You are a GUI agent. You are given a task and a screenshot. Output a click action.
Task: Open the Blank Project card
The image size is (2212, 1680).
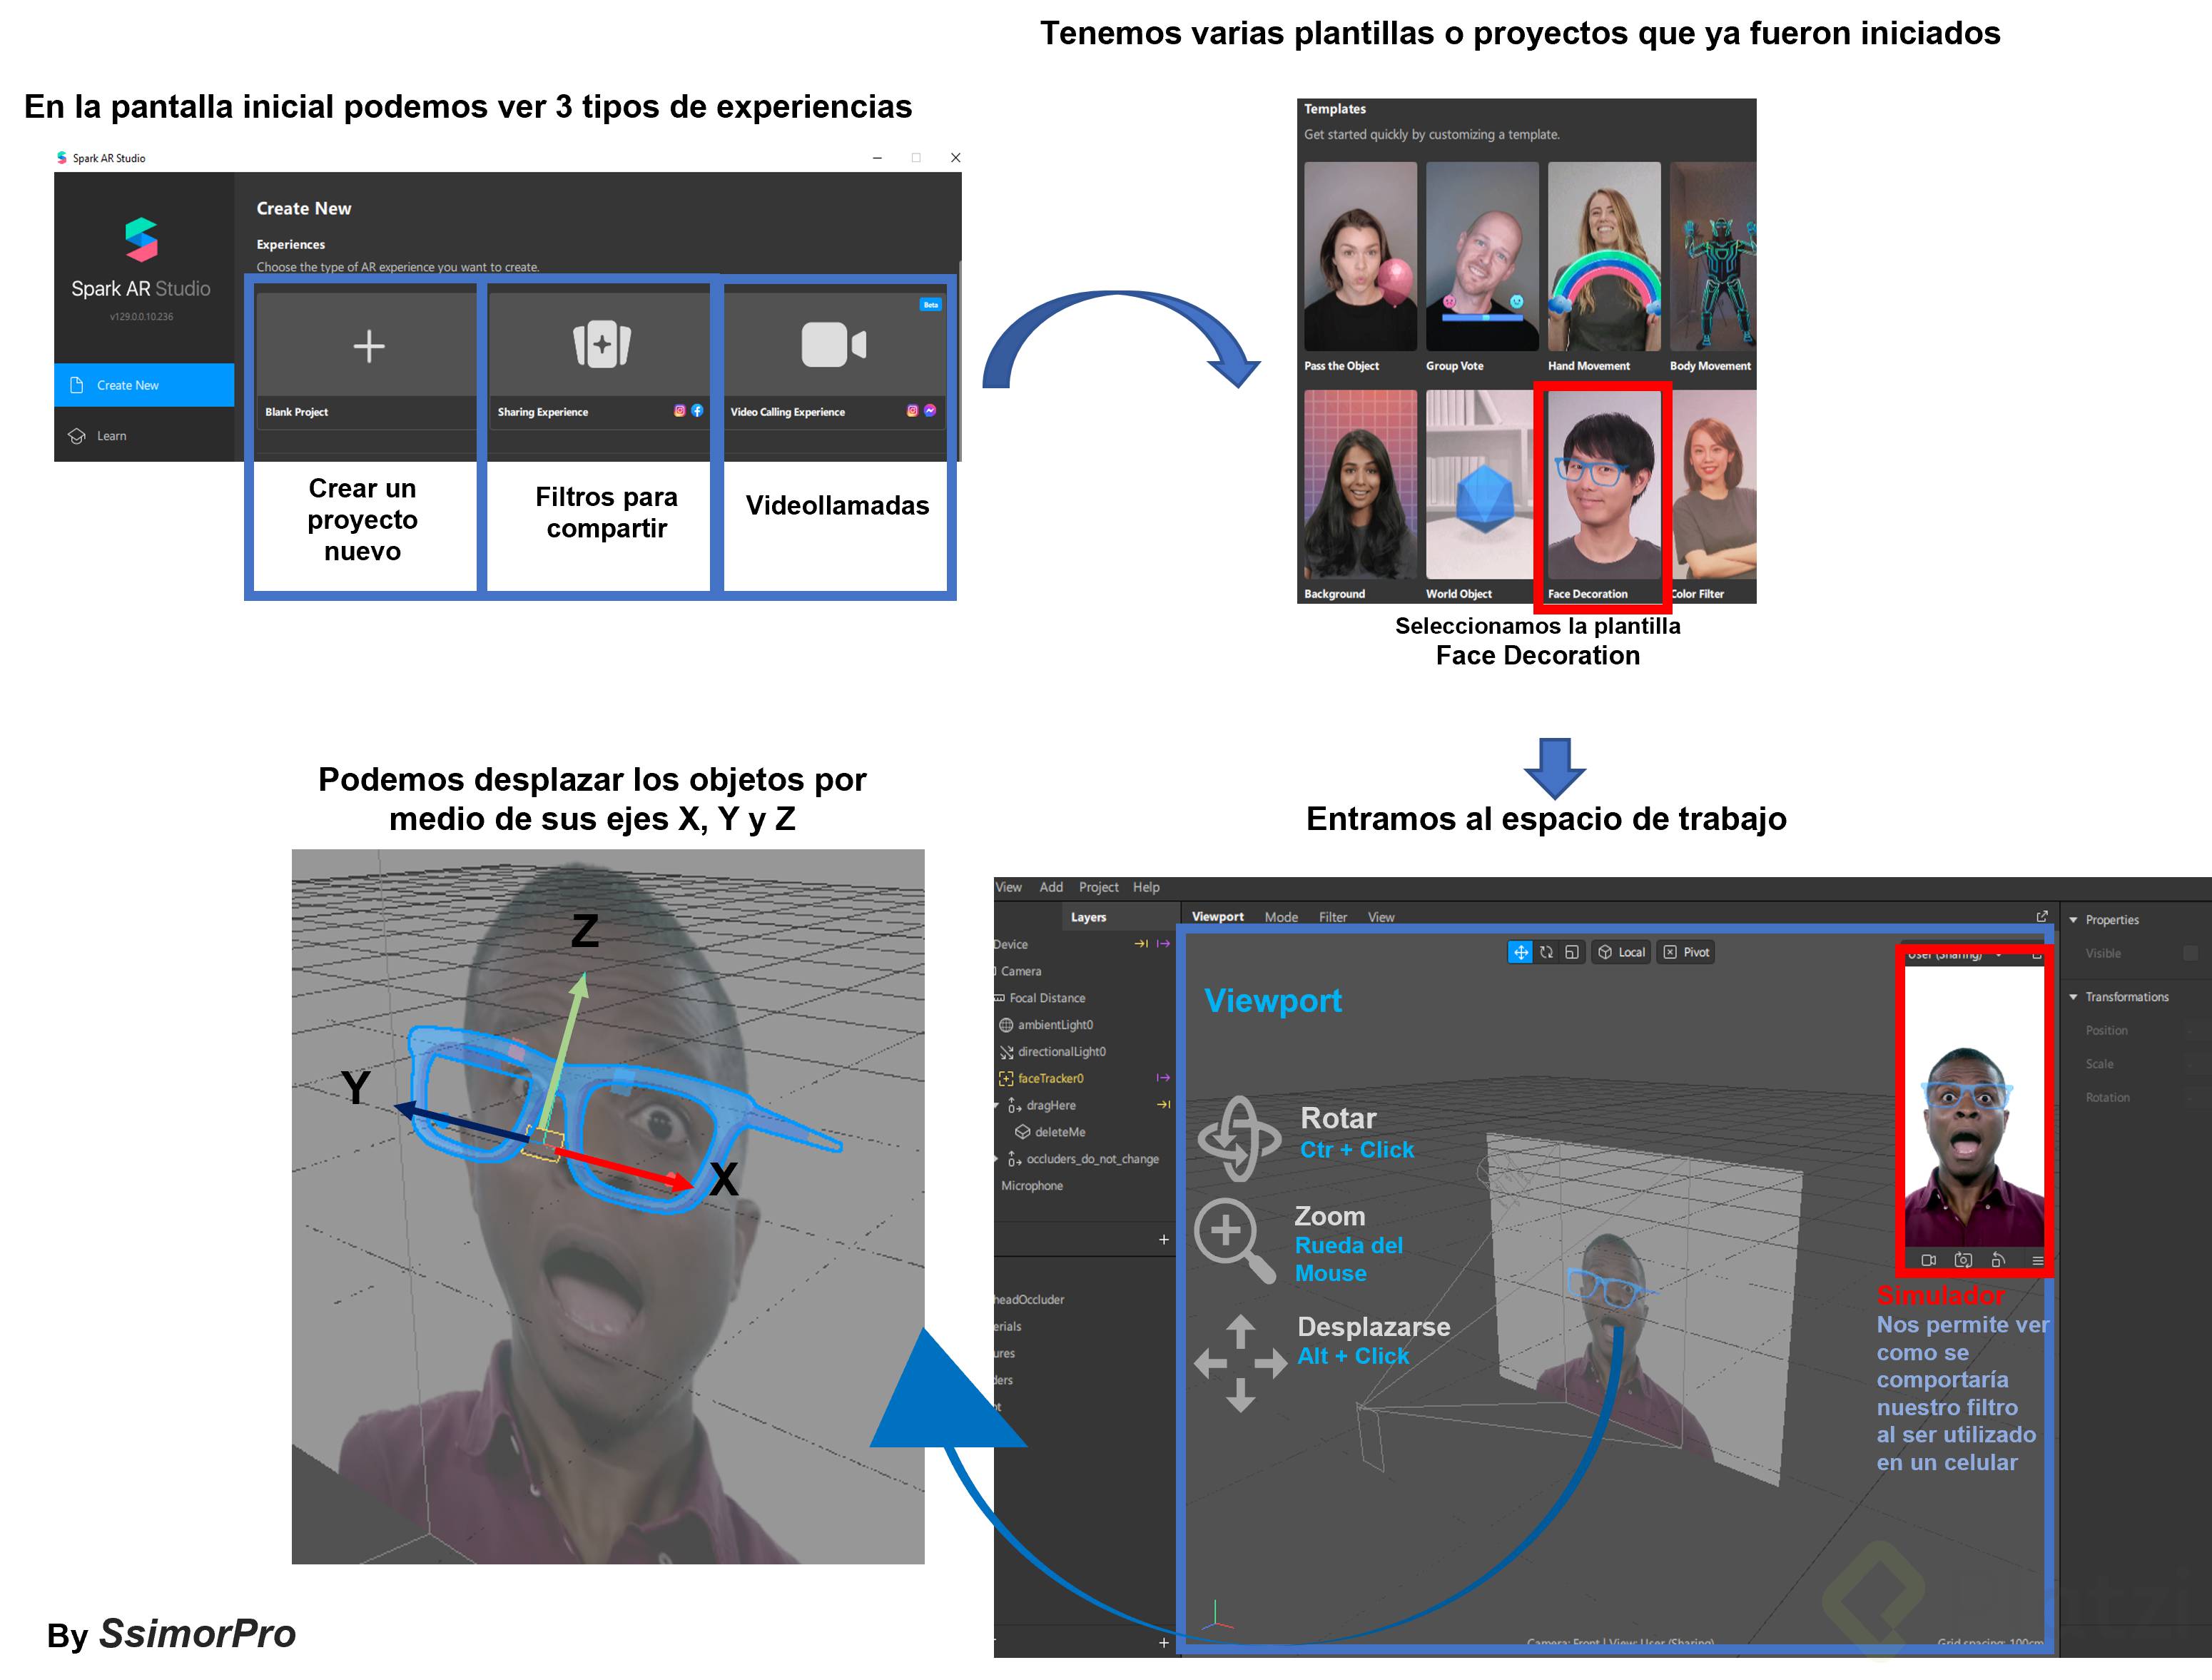[x=366, y=361]
